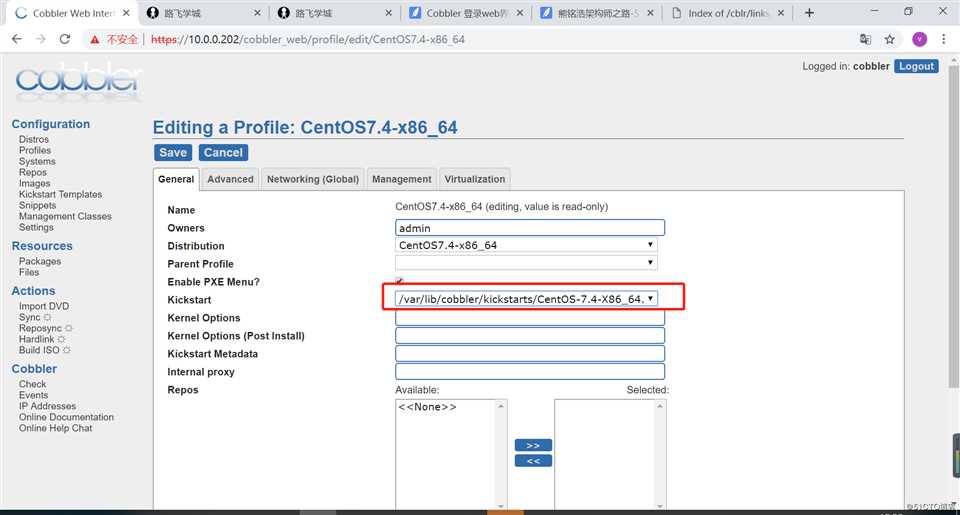Remove repo with << button
The width and height of the screenshot is (960, 515).
tap(533, 460)
